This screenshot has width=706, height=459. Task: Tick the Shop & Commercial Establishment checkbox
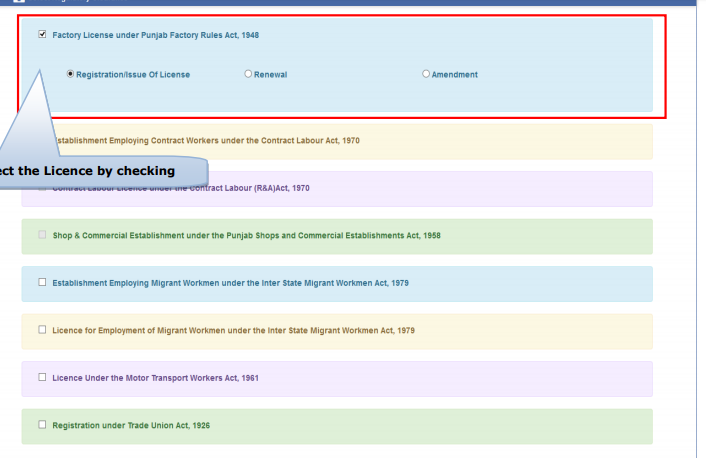(x=42, y=235)
